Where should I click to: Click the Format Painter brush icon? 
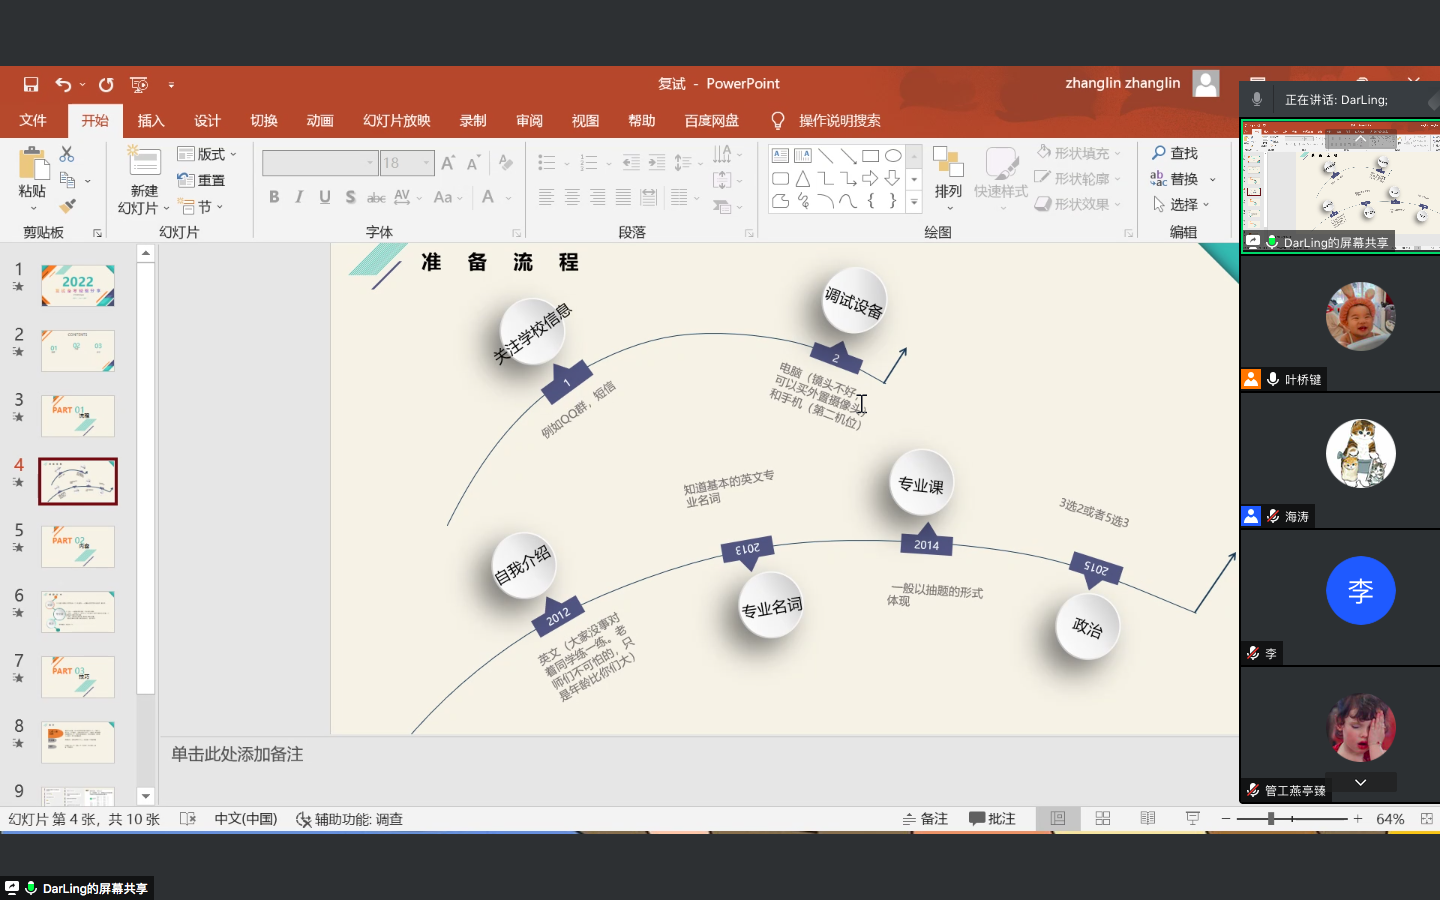pos(67,206)
